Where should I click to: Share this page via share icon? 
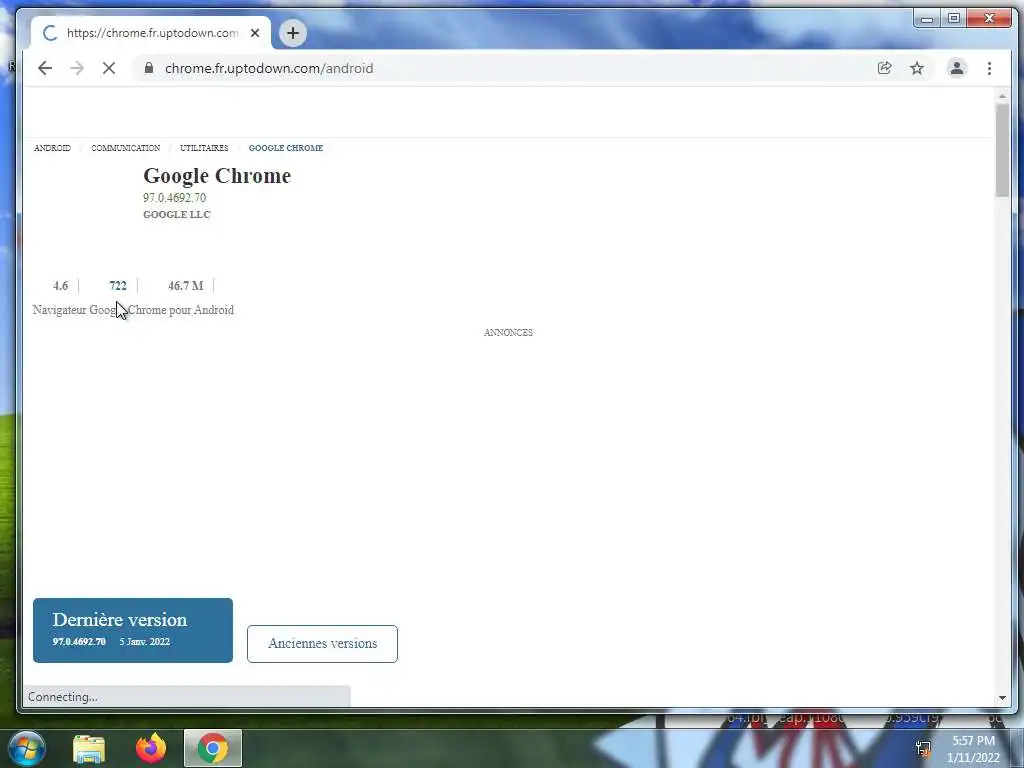884,68
